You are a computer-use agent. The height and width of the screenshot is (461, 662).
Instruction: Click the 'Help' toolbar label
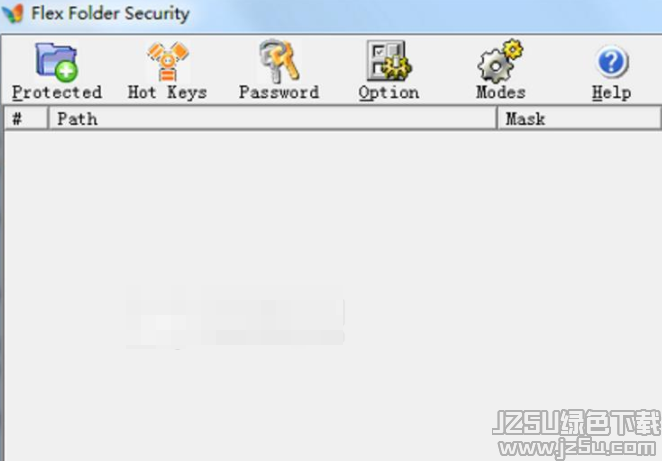[612, 93]
